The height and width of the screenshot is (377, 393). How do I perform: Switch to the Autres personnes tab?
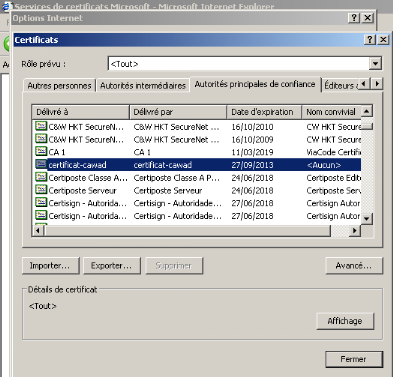(59, 86)
